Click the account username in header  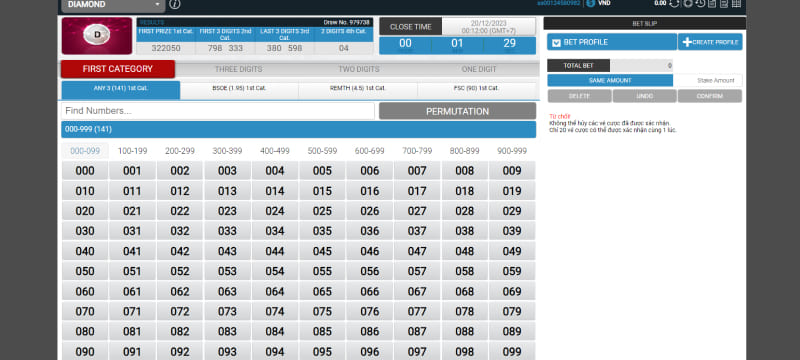coord(558,3)
